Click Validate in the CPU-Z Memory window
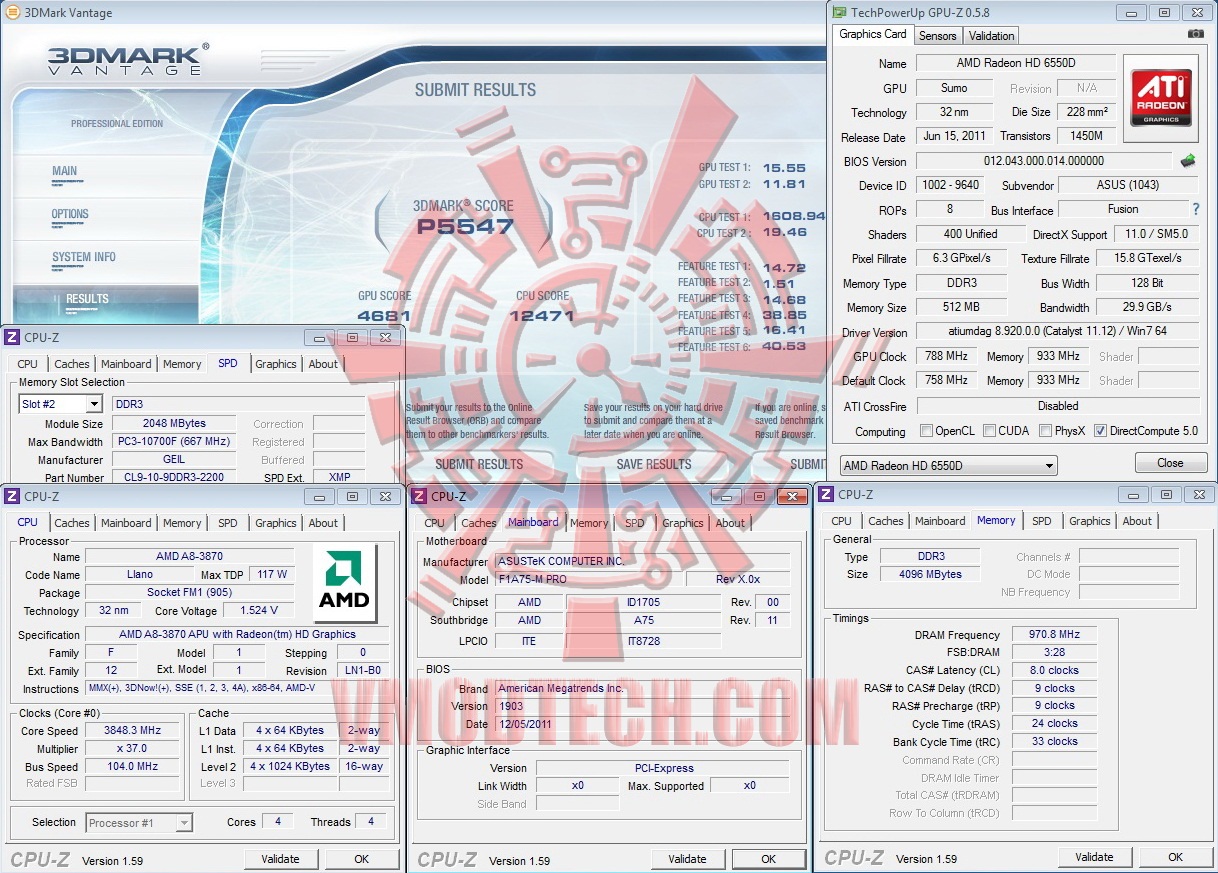This screenshot has height=873, width=1218. click(x=1094, y=857)
